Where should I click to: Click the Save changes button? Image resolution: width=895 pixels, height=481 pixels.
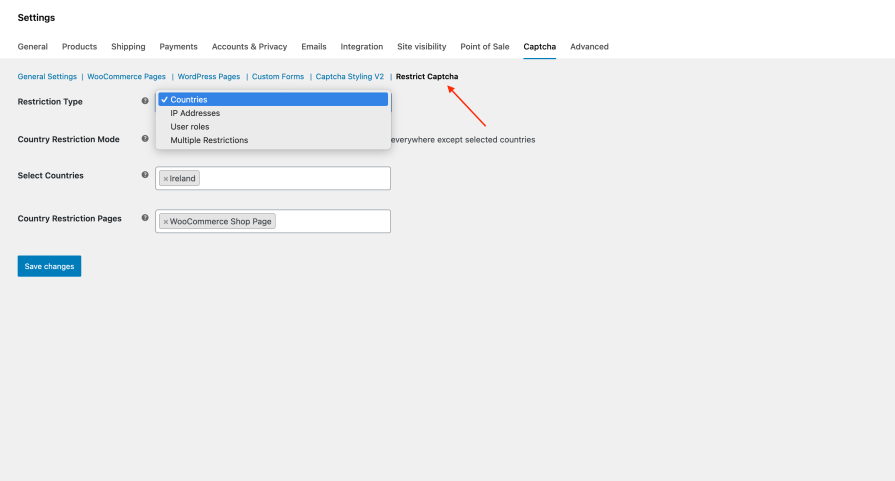pos(49,266)
